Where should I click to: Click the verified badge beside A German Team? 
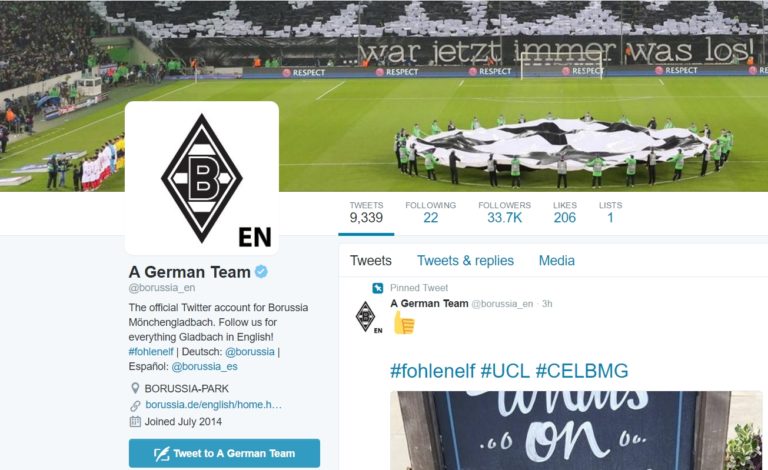[262, 271]
